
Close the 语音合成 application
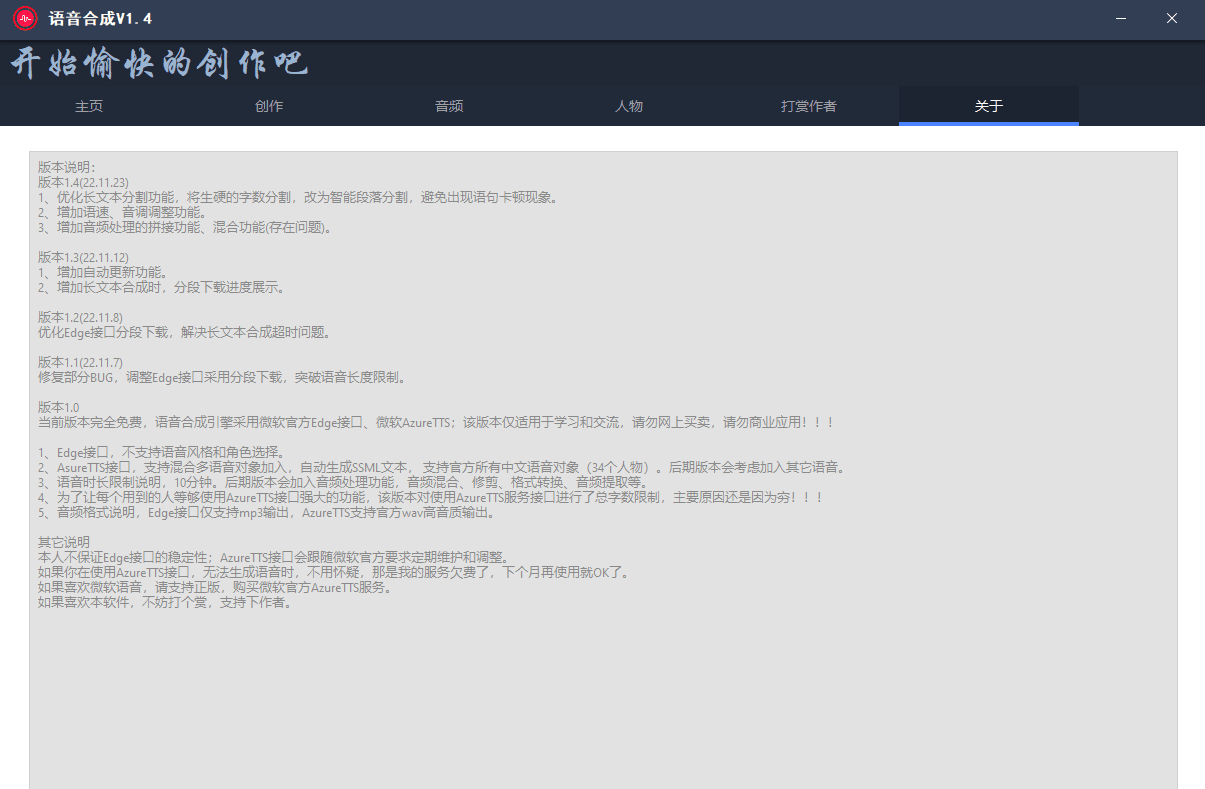1171,18
